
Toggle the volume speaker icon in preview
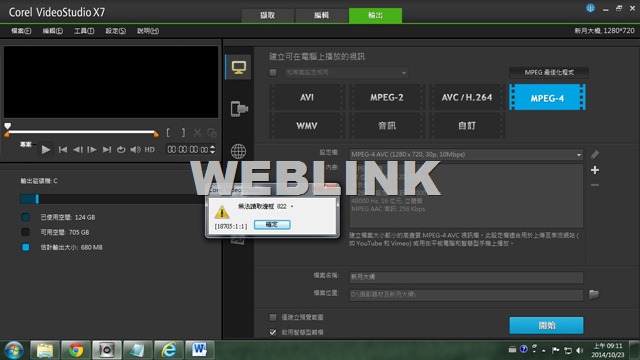pyautogui.click(x=135, y=150)
